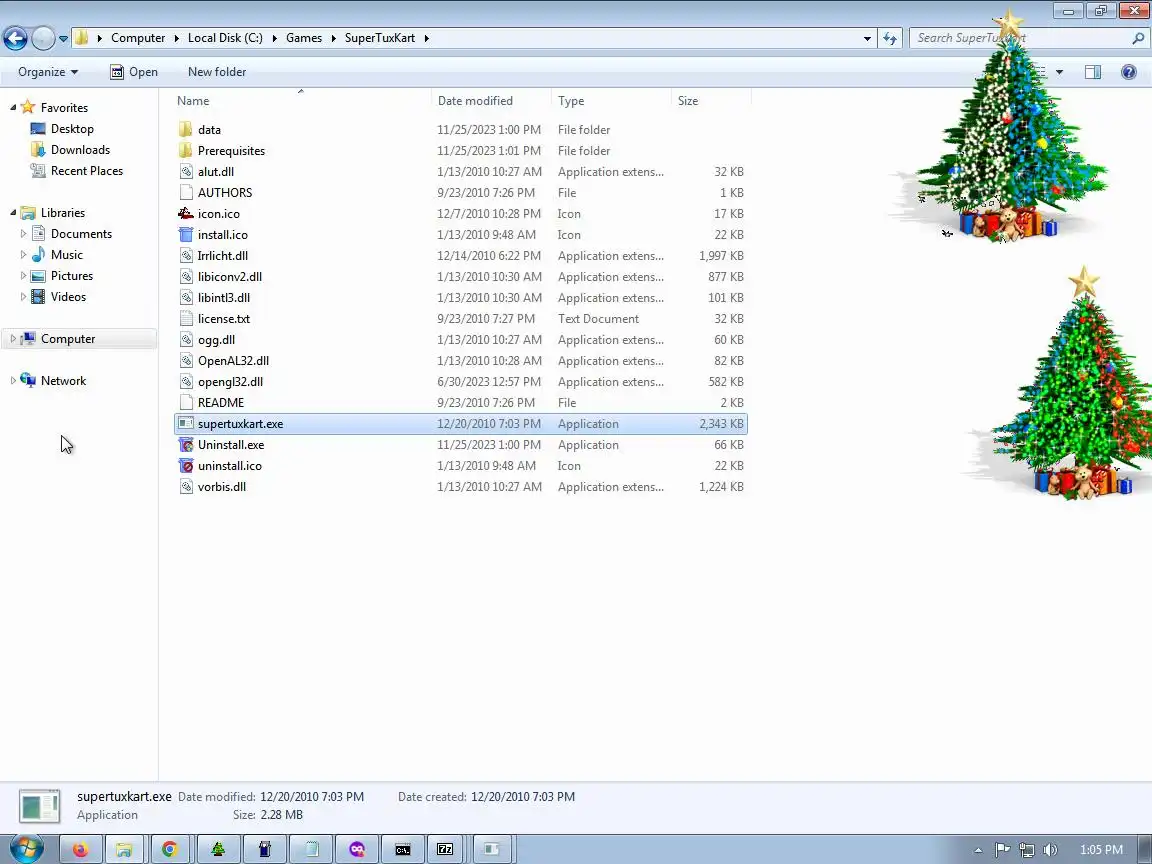Viewport: 1152px width, 864px height.
Task: Collapse the Favorites group in sidebar
Action: click(x=12, y=107)
